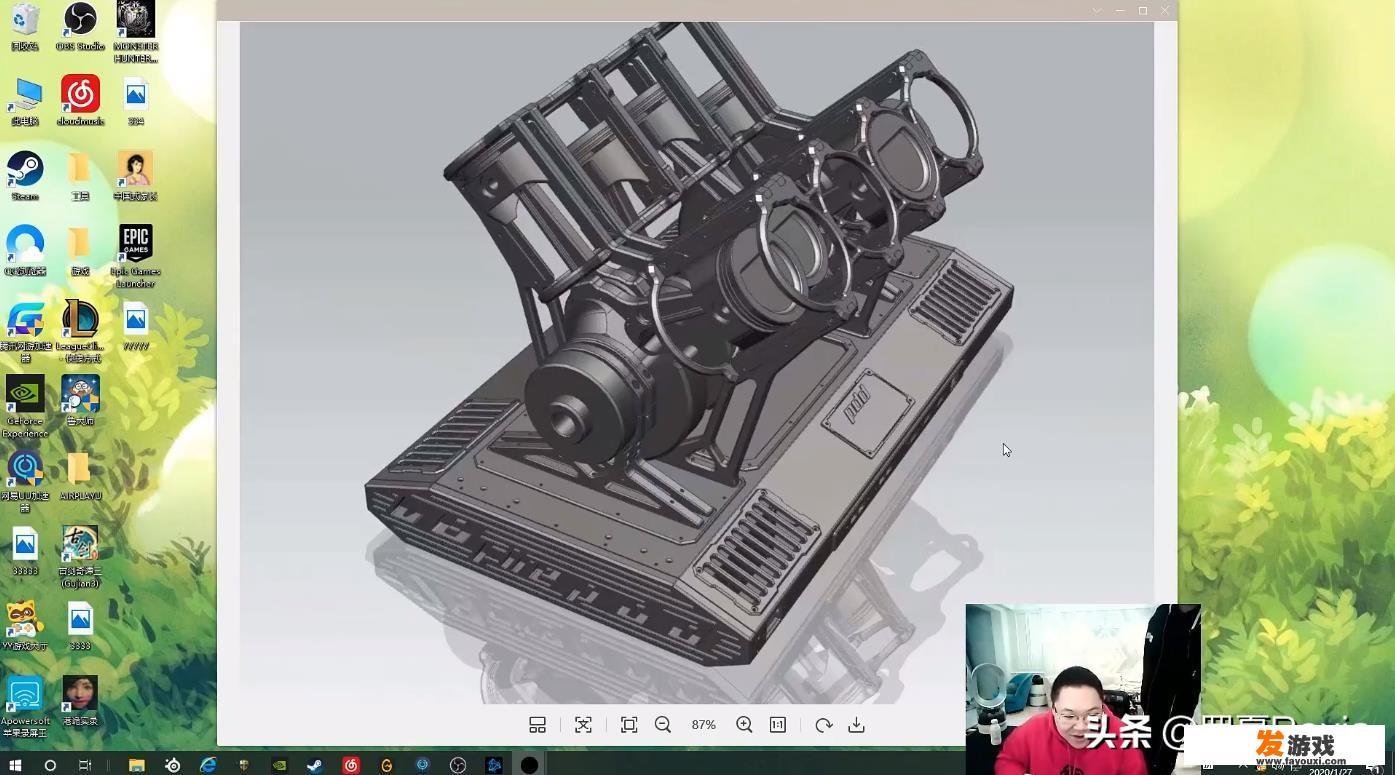Launch Epic Games Launcher shortcut

click(135, 257)
